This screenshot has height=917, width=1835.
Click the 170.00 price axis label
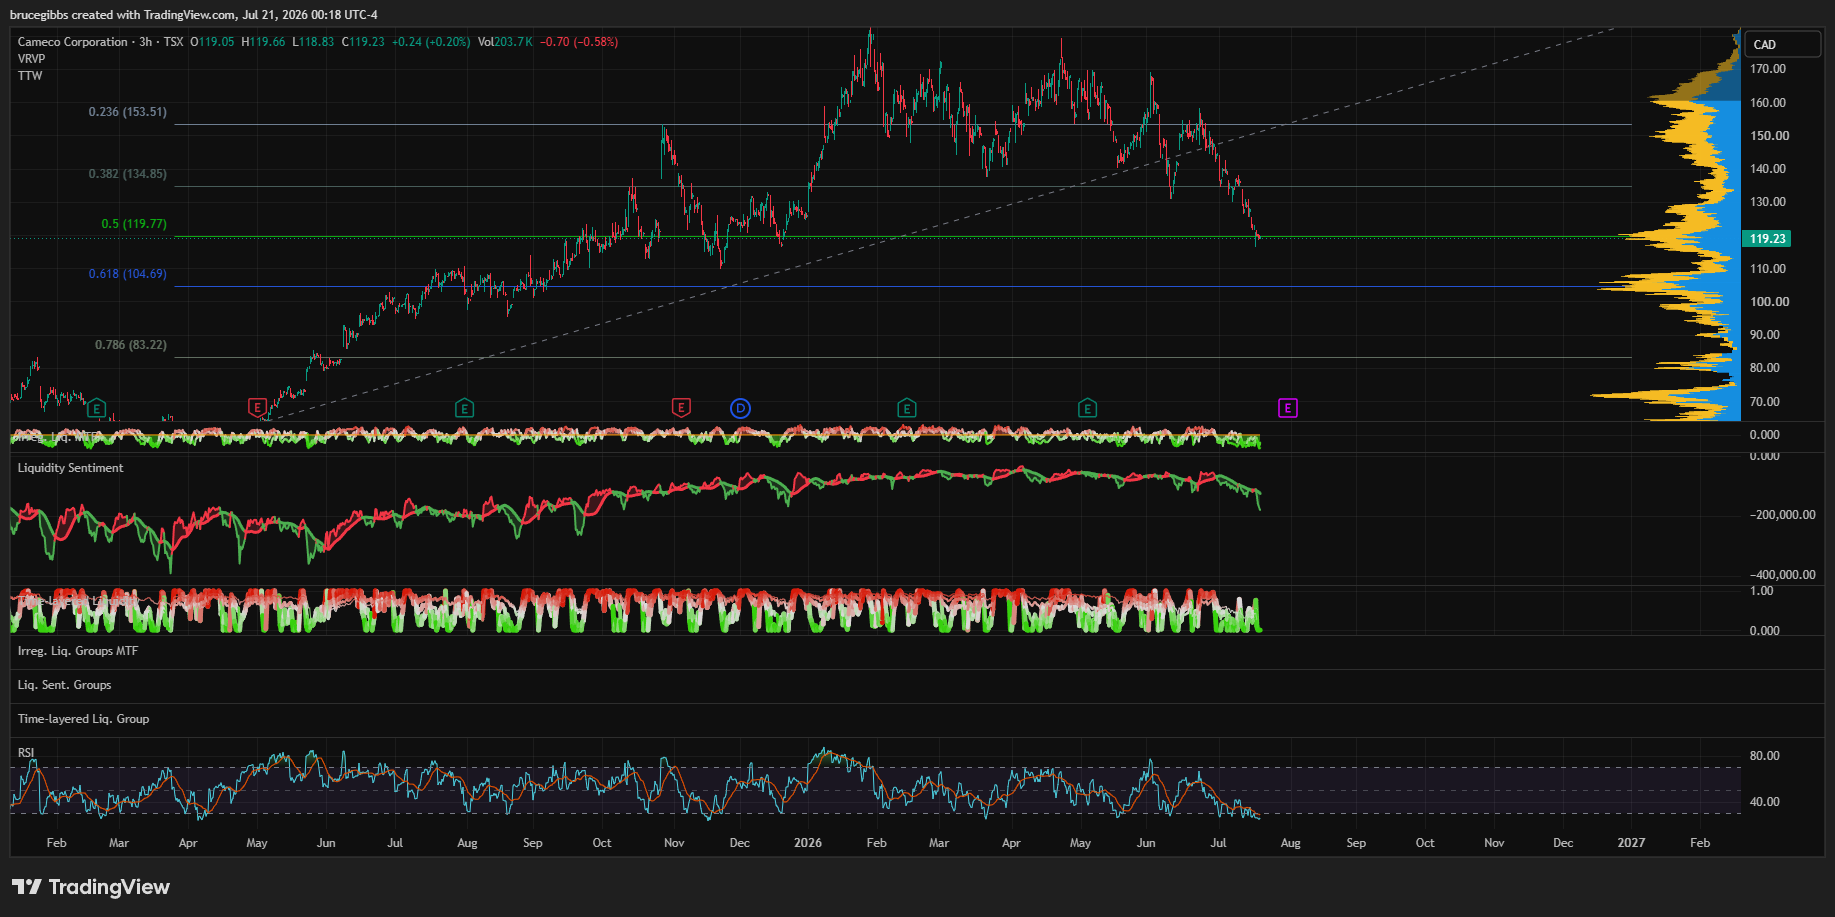1768,69
